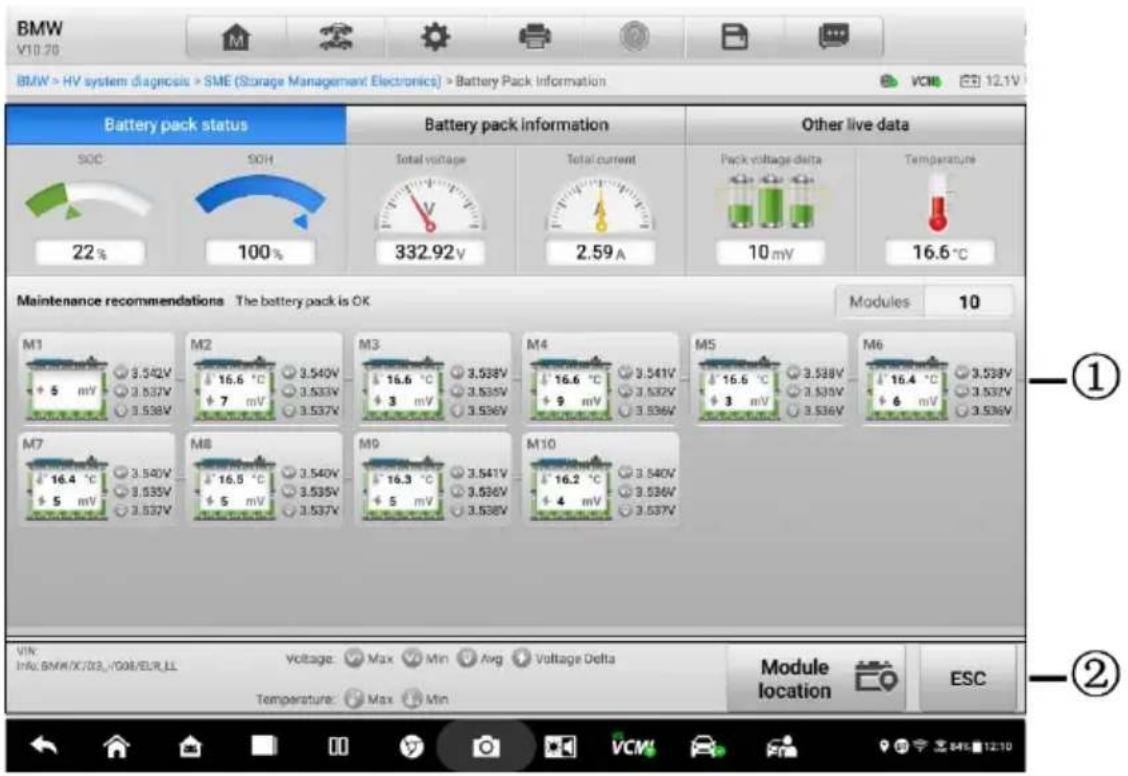Click the printer icon to print data
The width and height of the screenshot is (1128, 776).
point(535,37)
